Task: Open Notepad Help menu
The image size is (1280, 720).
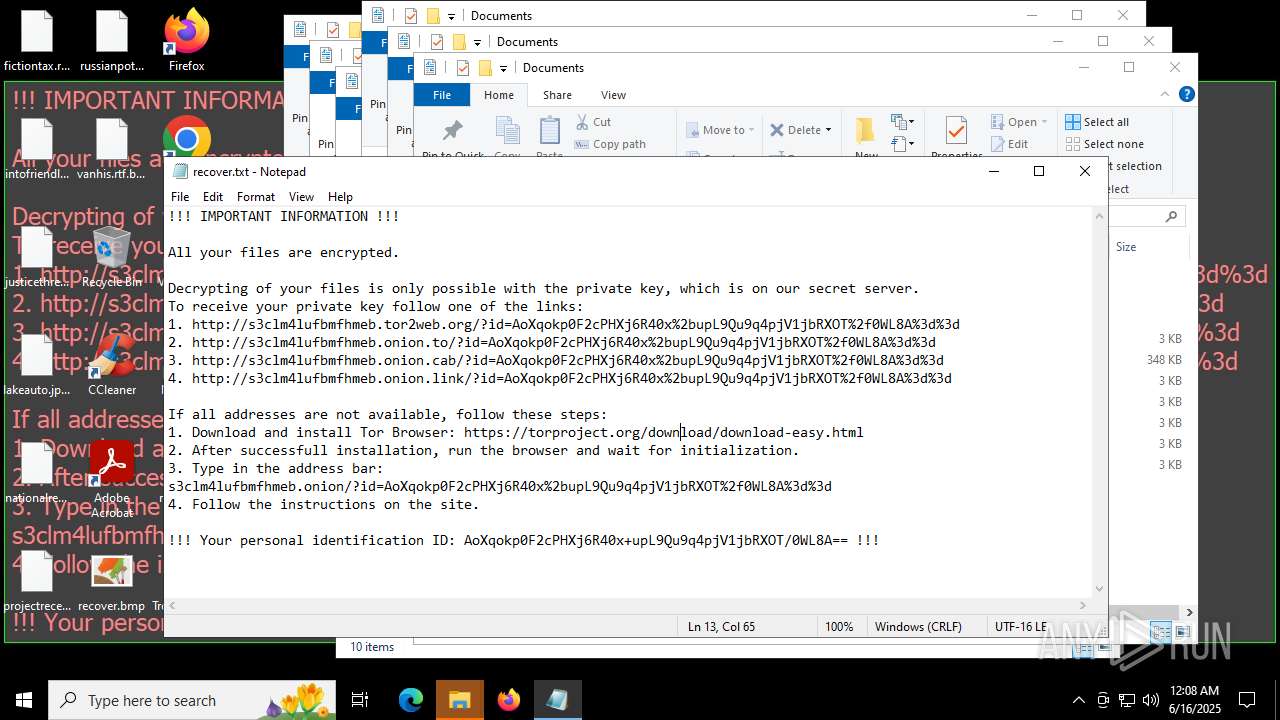Action: (x=340, y=197)
